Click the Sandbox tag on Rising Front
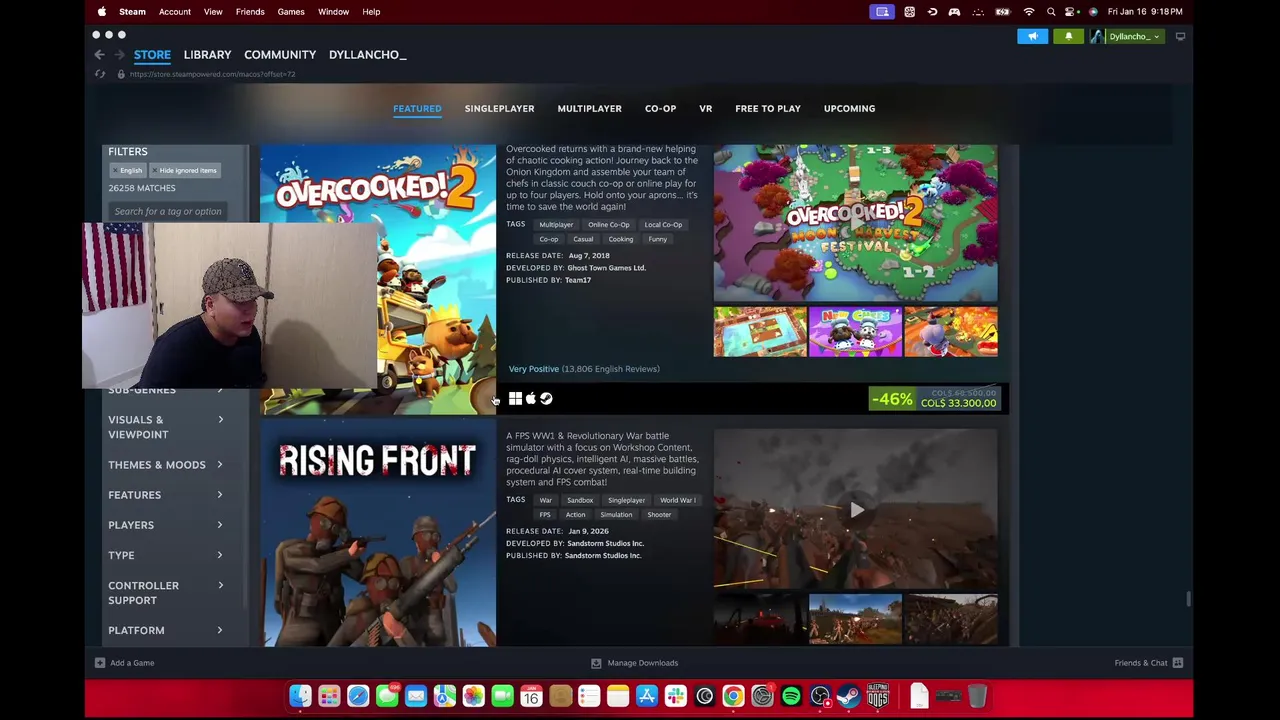 point(580,500)
